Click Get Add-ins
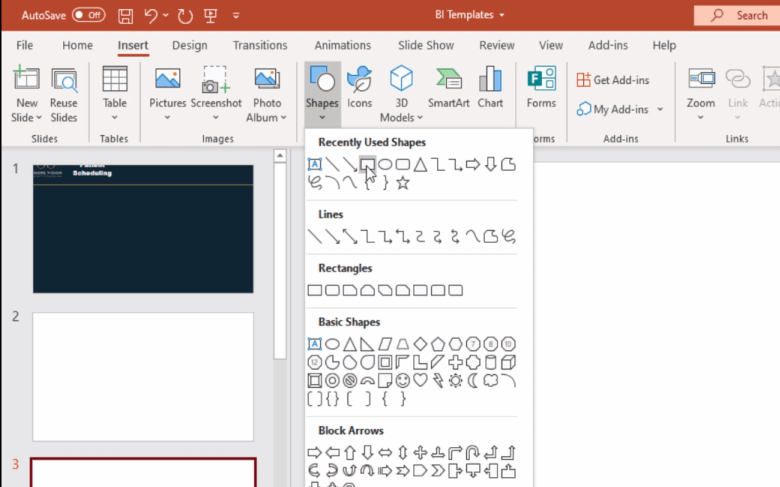 613,80
